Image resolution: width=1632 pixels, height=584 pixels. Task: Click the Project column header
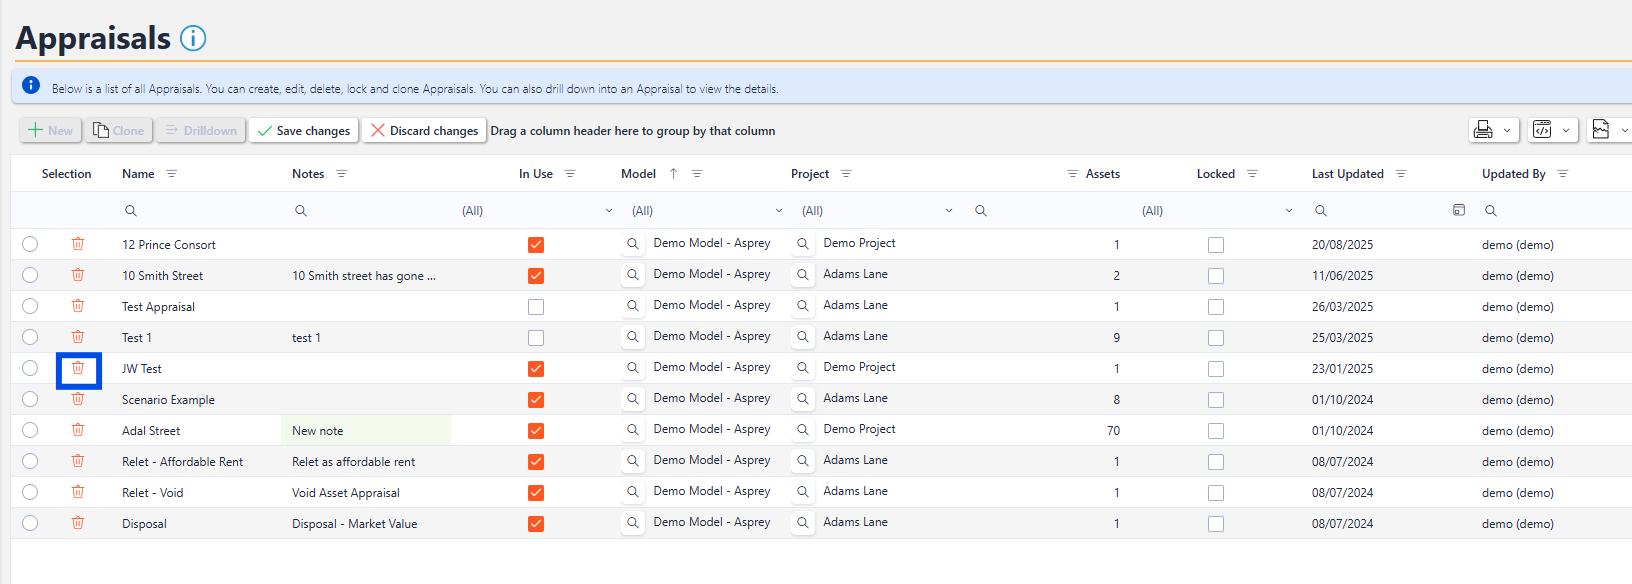click(x=809, y=174)
